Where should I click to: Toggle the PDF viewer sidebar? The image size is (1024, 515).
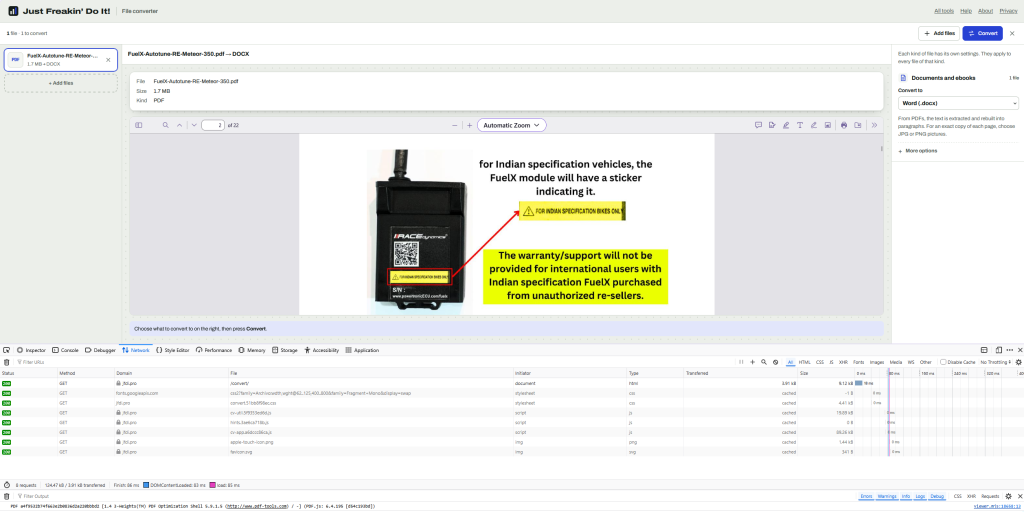click(138, 125)
